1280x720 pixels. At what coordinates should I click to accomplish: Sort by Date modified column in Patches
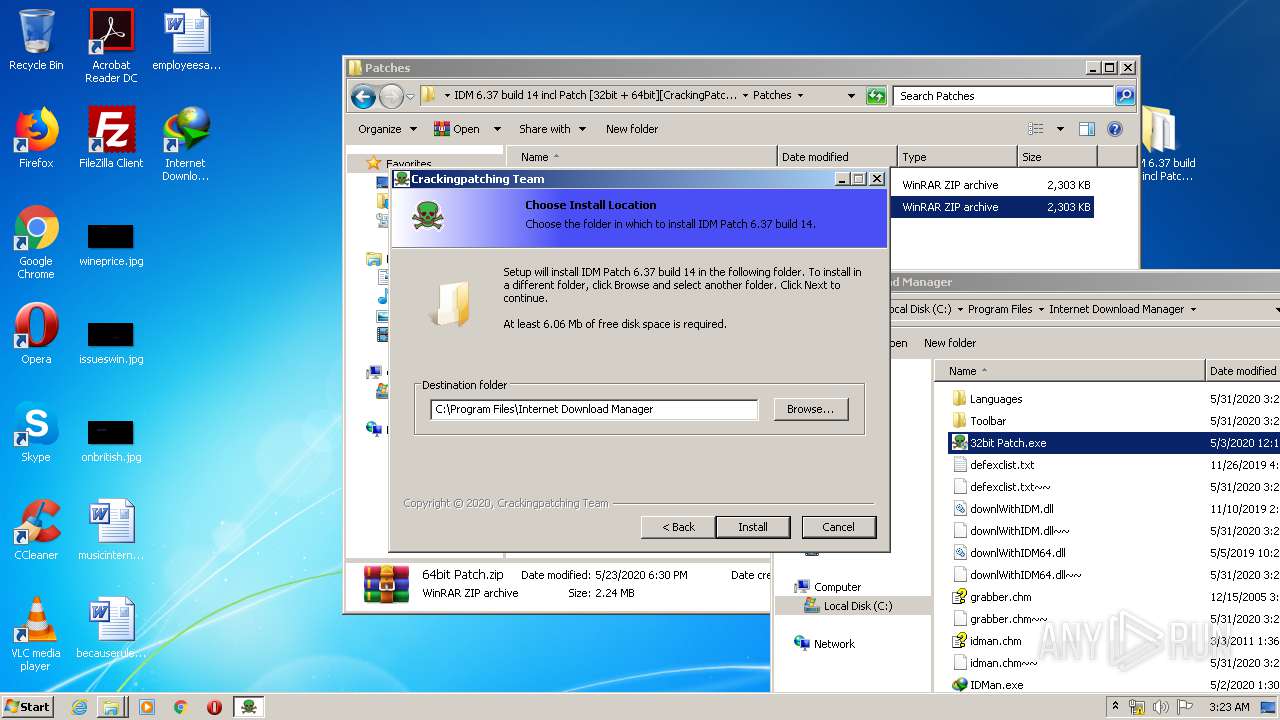(x=836, y=157)
